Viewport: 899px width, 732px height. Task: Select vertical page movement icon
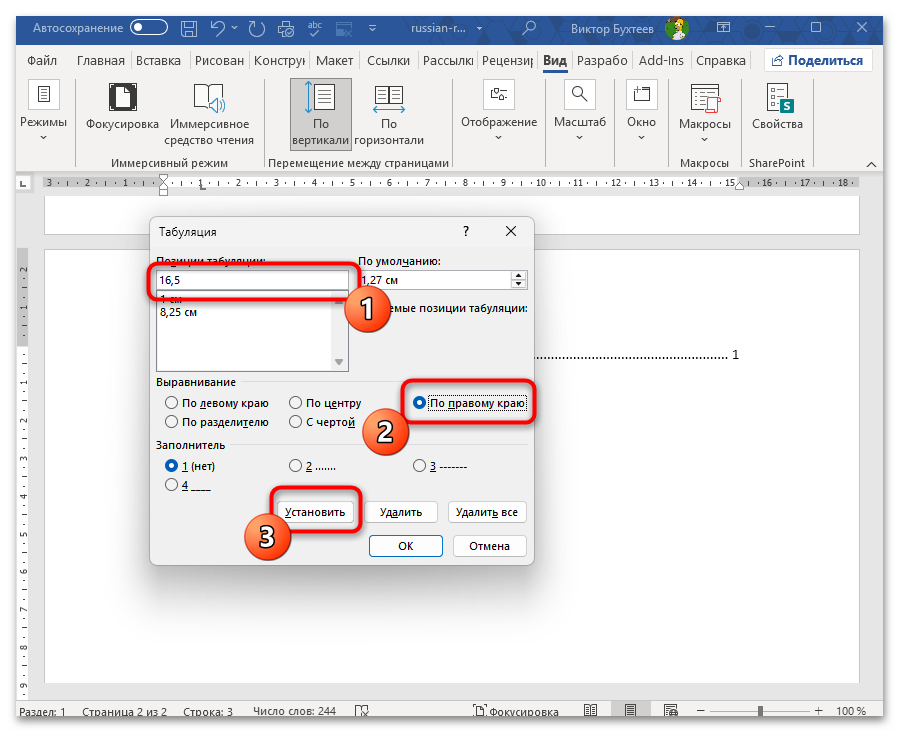pos(320,97)
